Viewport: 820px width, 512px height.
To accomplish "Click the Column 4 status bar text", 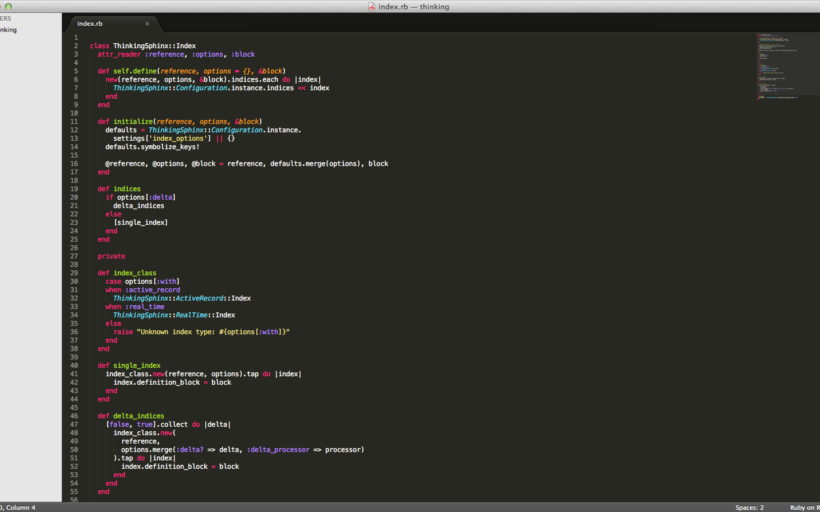I will coord(18,507).
